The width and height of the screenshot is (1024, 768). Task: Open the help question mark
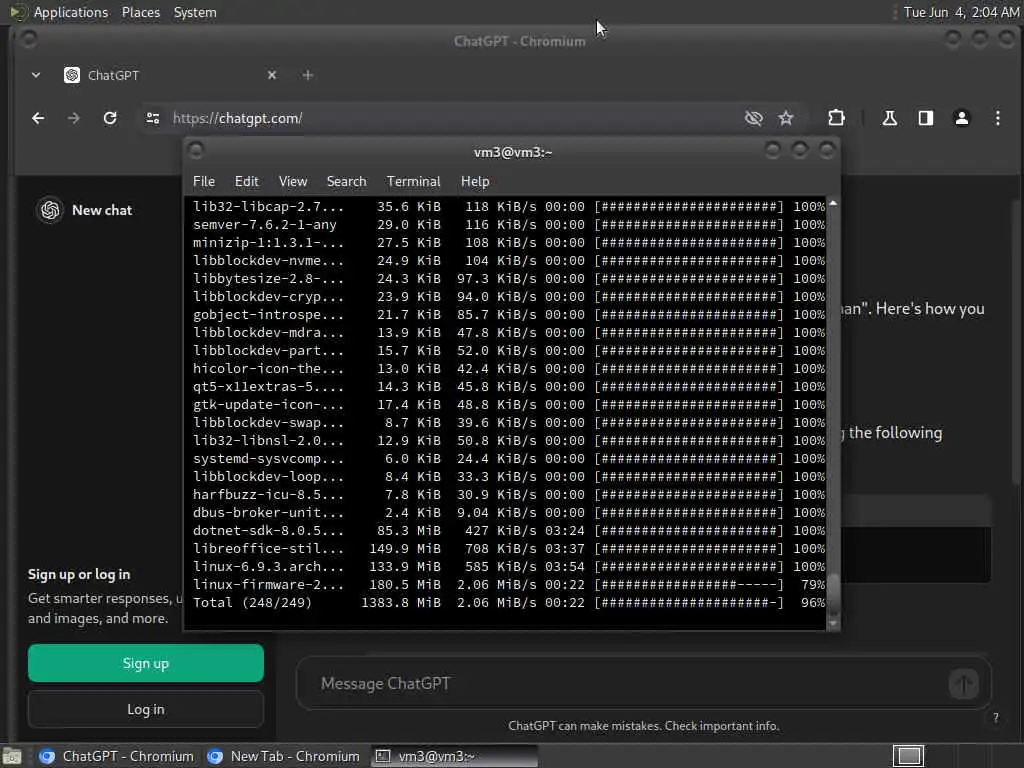(995, 718)
